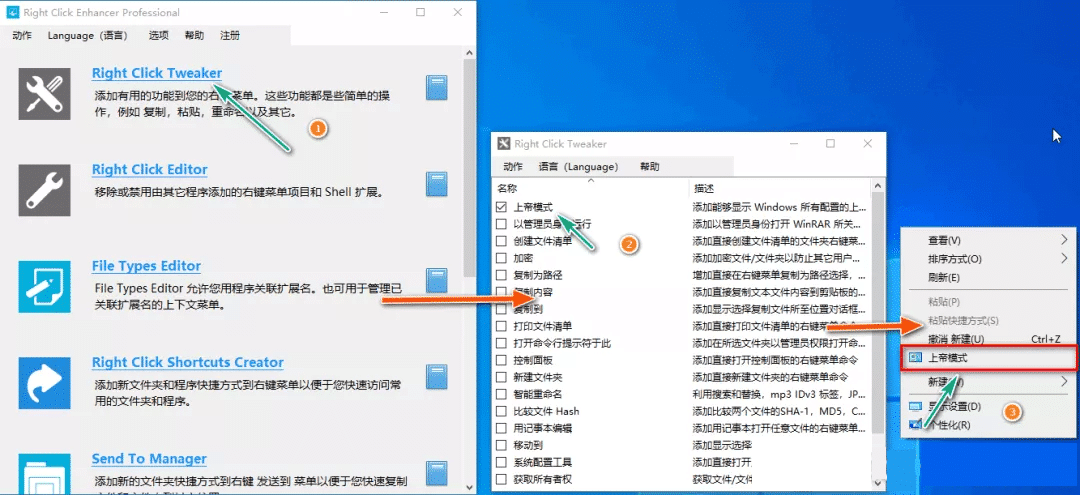1080x495 pixels.
Task: Click the File Types Editor document icon
Action: coord(44,285)
